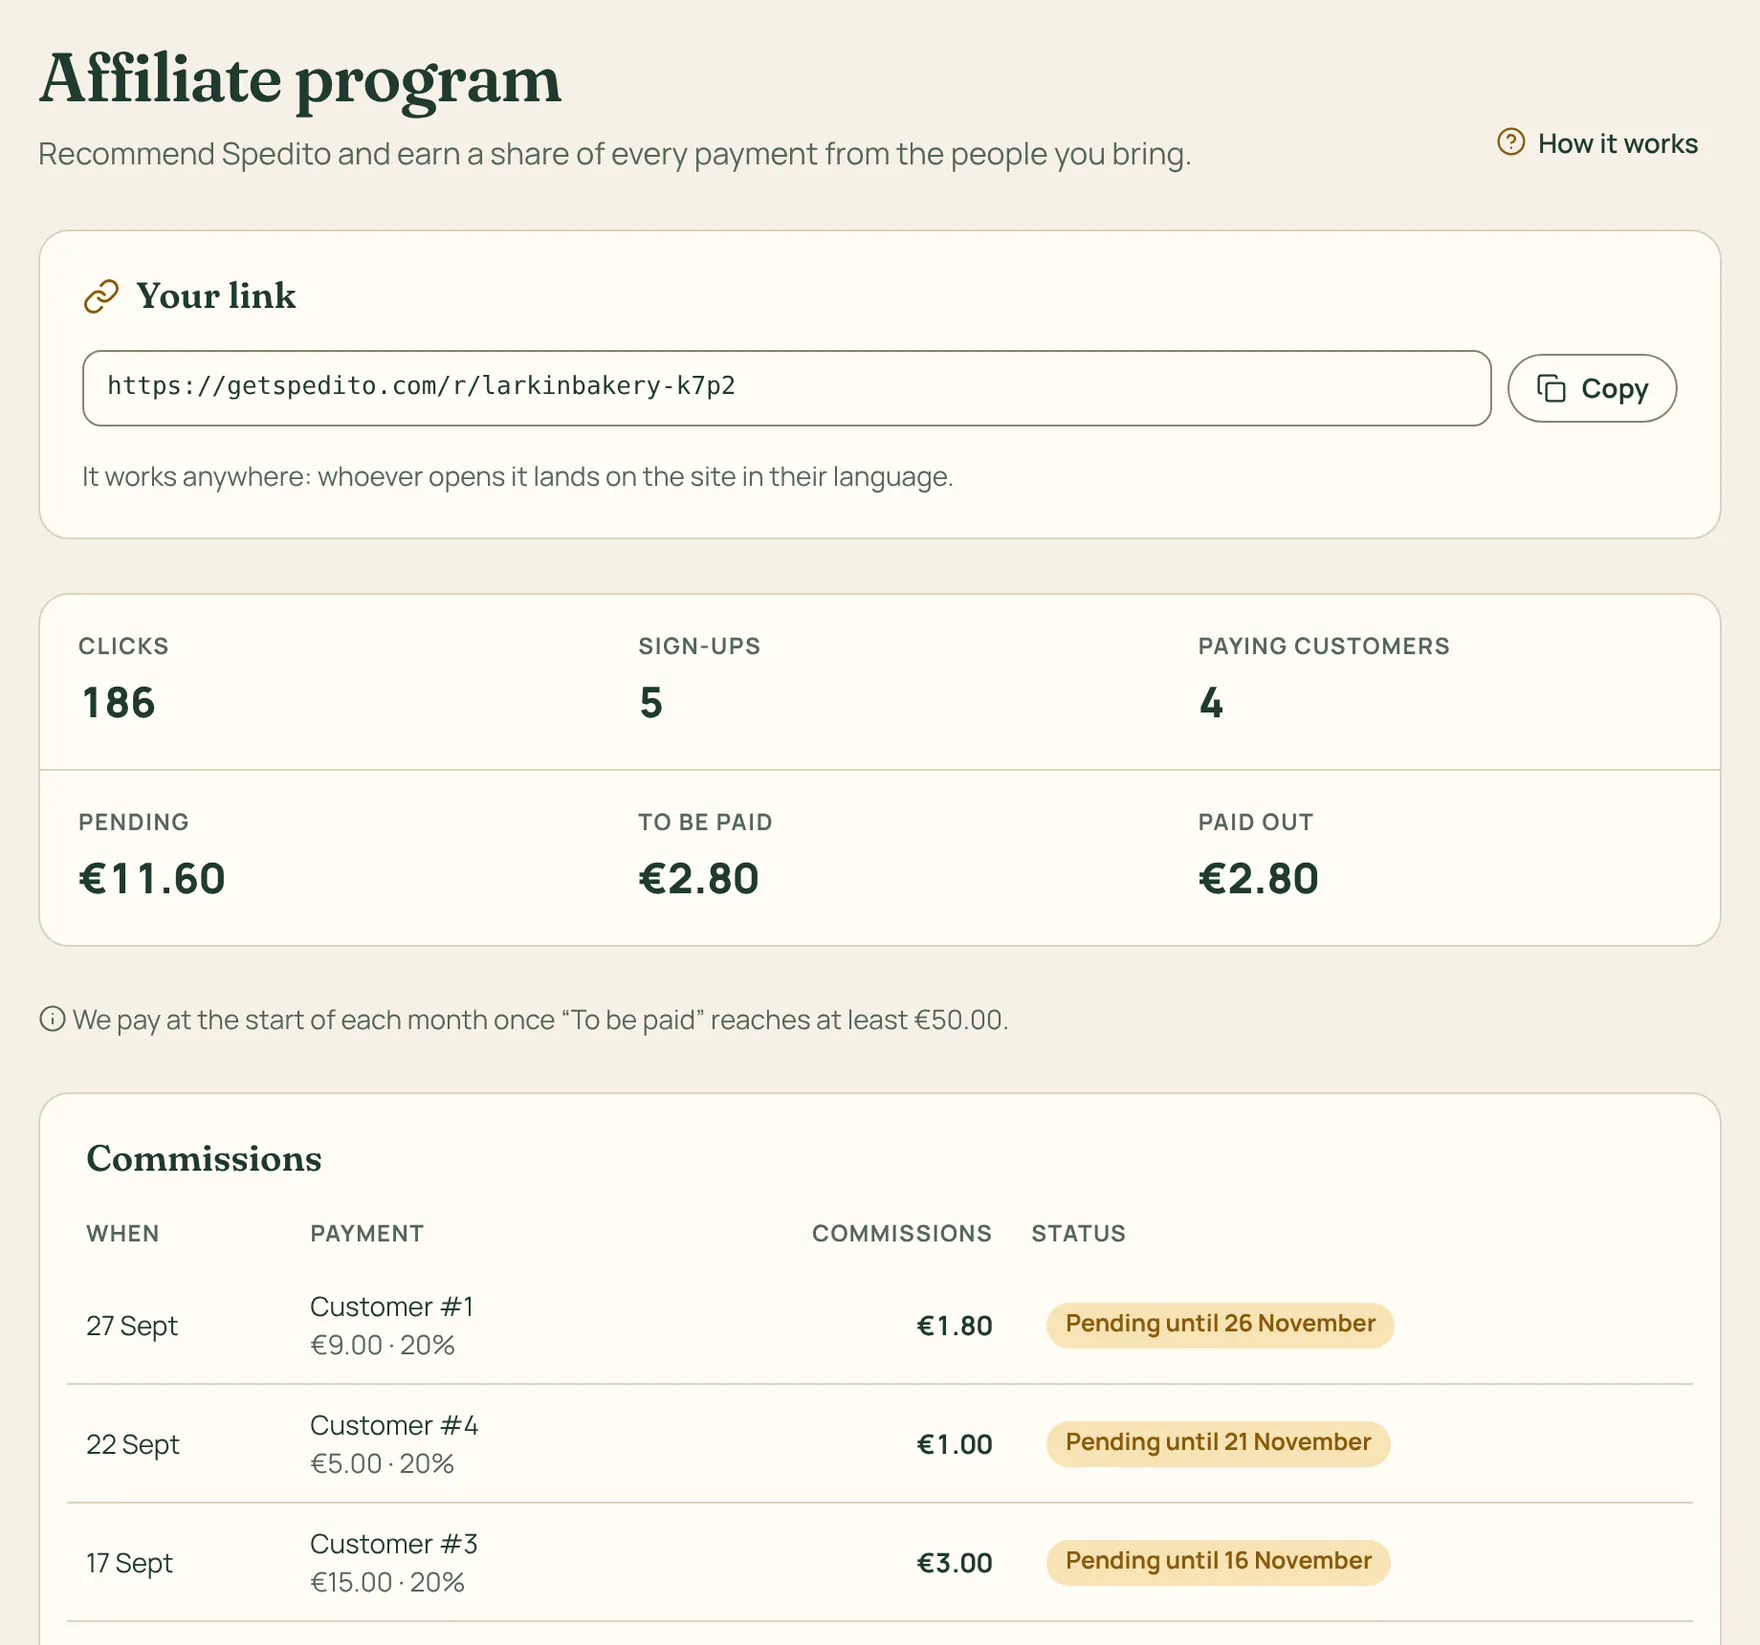The image size is (1760, 1645).
Task: Click the WHEN column header
Action: click(x=123, y=1233)
